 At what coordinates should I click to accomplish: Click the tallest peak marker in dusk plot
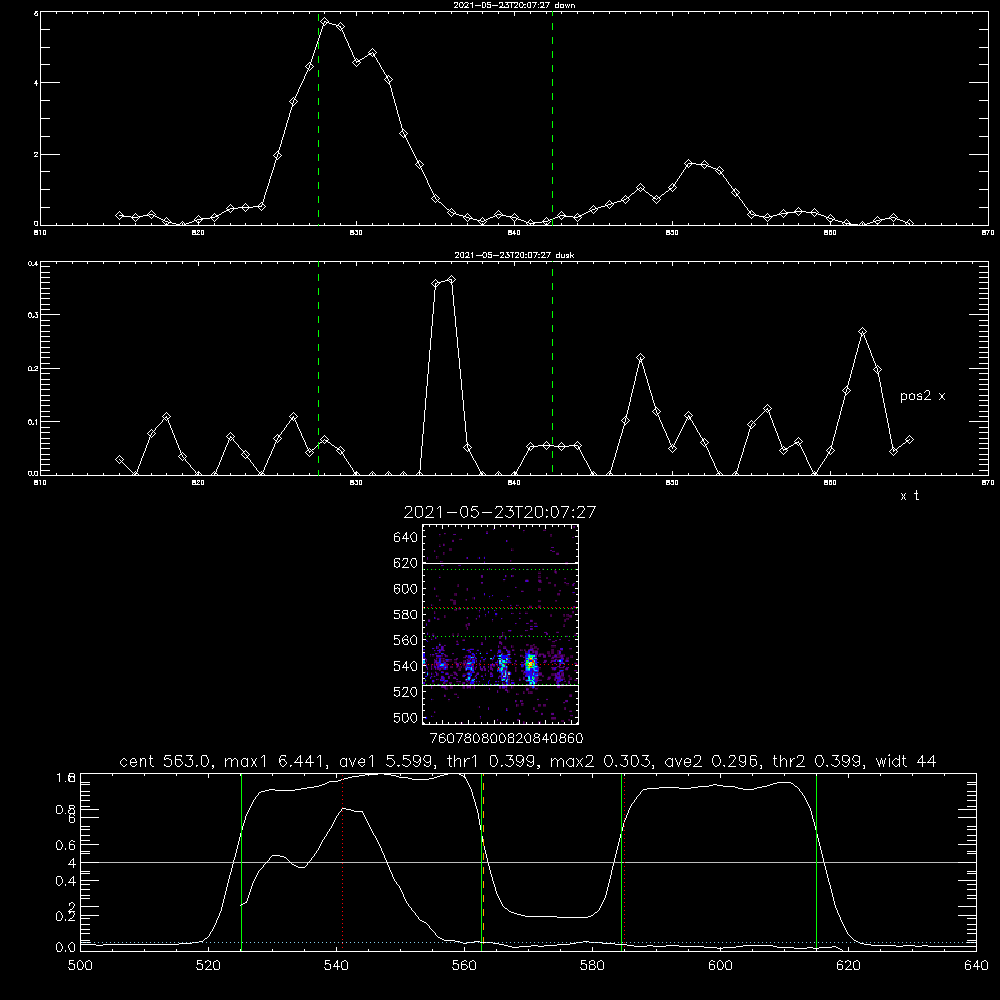[x=452, y=279]
